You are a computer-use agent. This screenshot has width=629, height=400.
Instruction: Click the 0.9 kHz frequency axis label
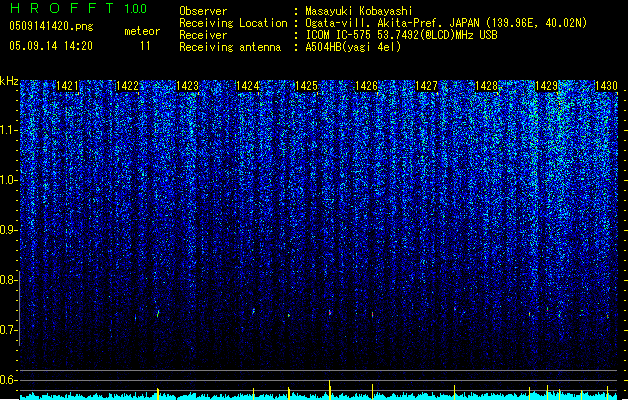9,230
